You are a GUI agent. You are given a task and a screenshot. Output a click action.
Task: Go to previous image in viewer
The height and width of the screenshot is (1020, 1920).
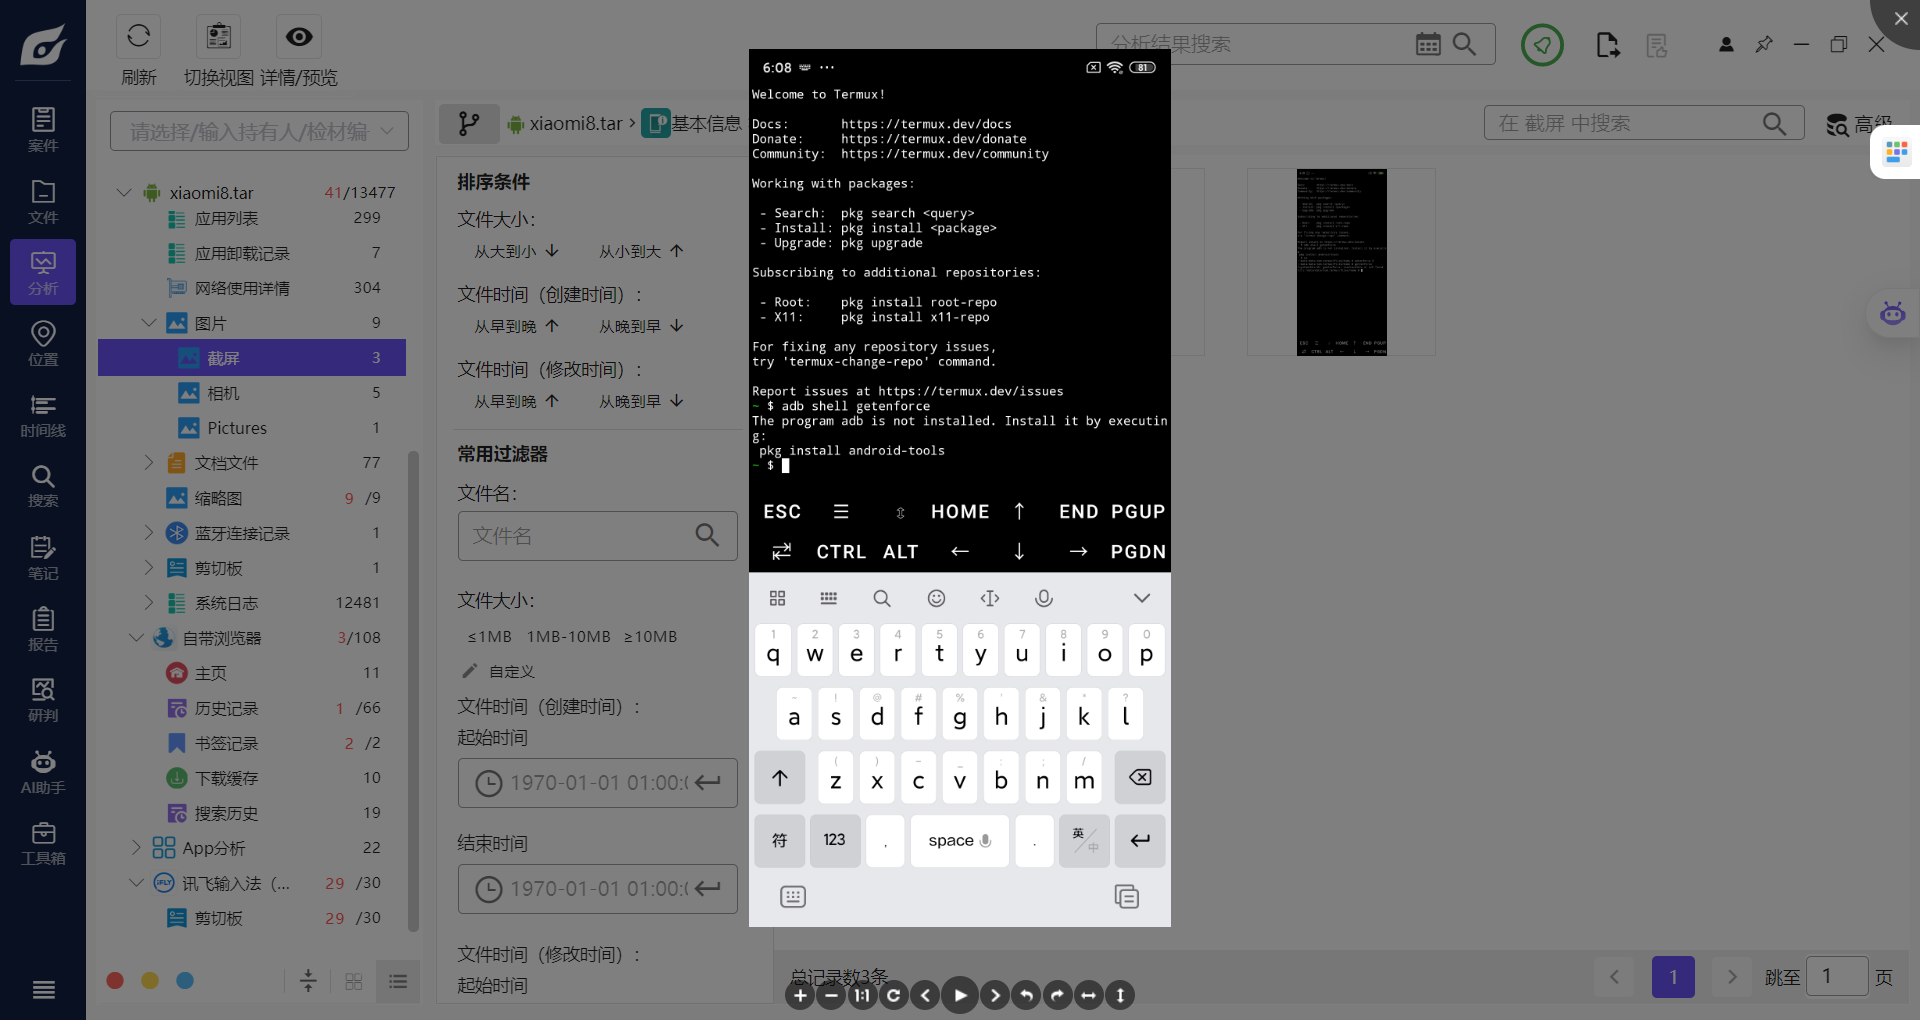coord(925,995)
